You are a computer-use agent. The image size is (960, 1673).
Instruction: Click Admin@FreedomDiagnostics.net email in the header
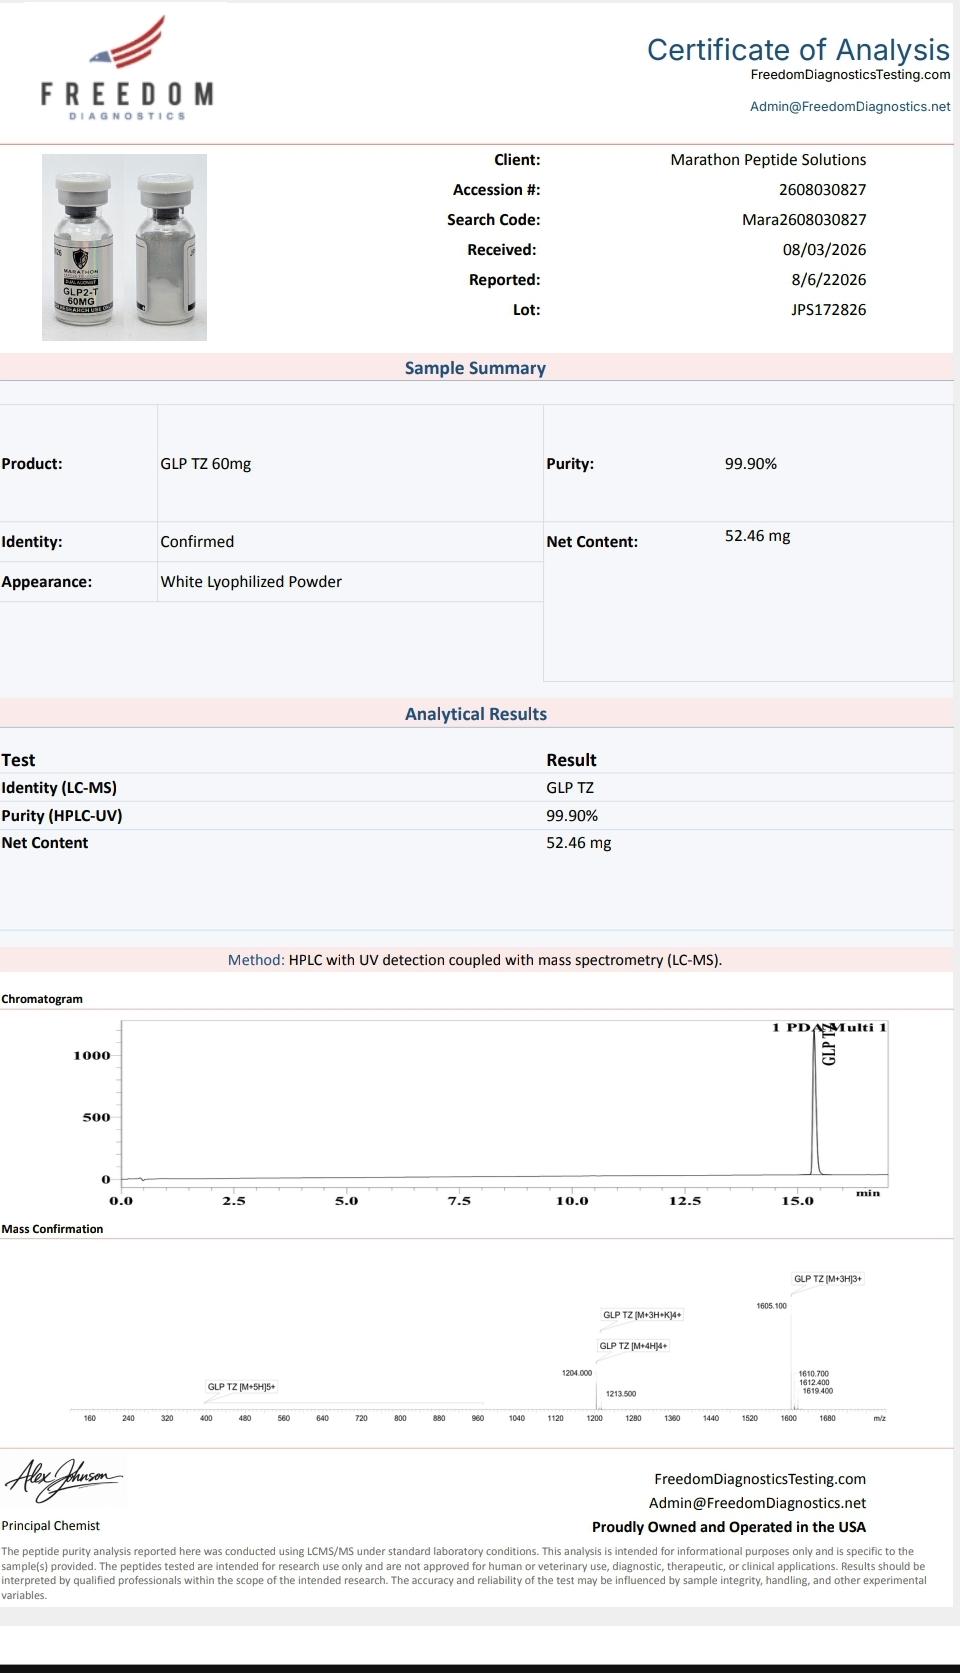(850, 107)
